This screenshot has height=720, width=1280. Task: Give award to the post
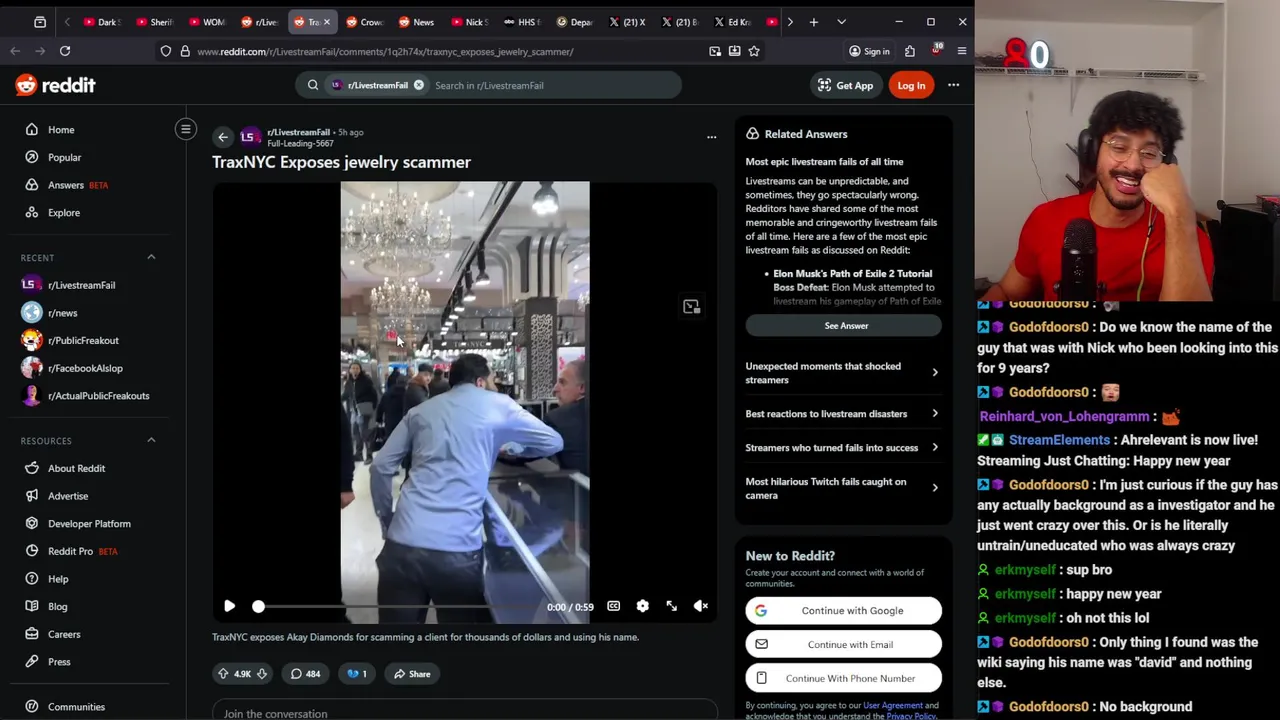pyautogui.click(x=357, y=674)
